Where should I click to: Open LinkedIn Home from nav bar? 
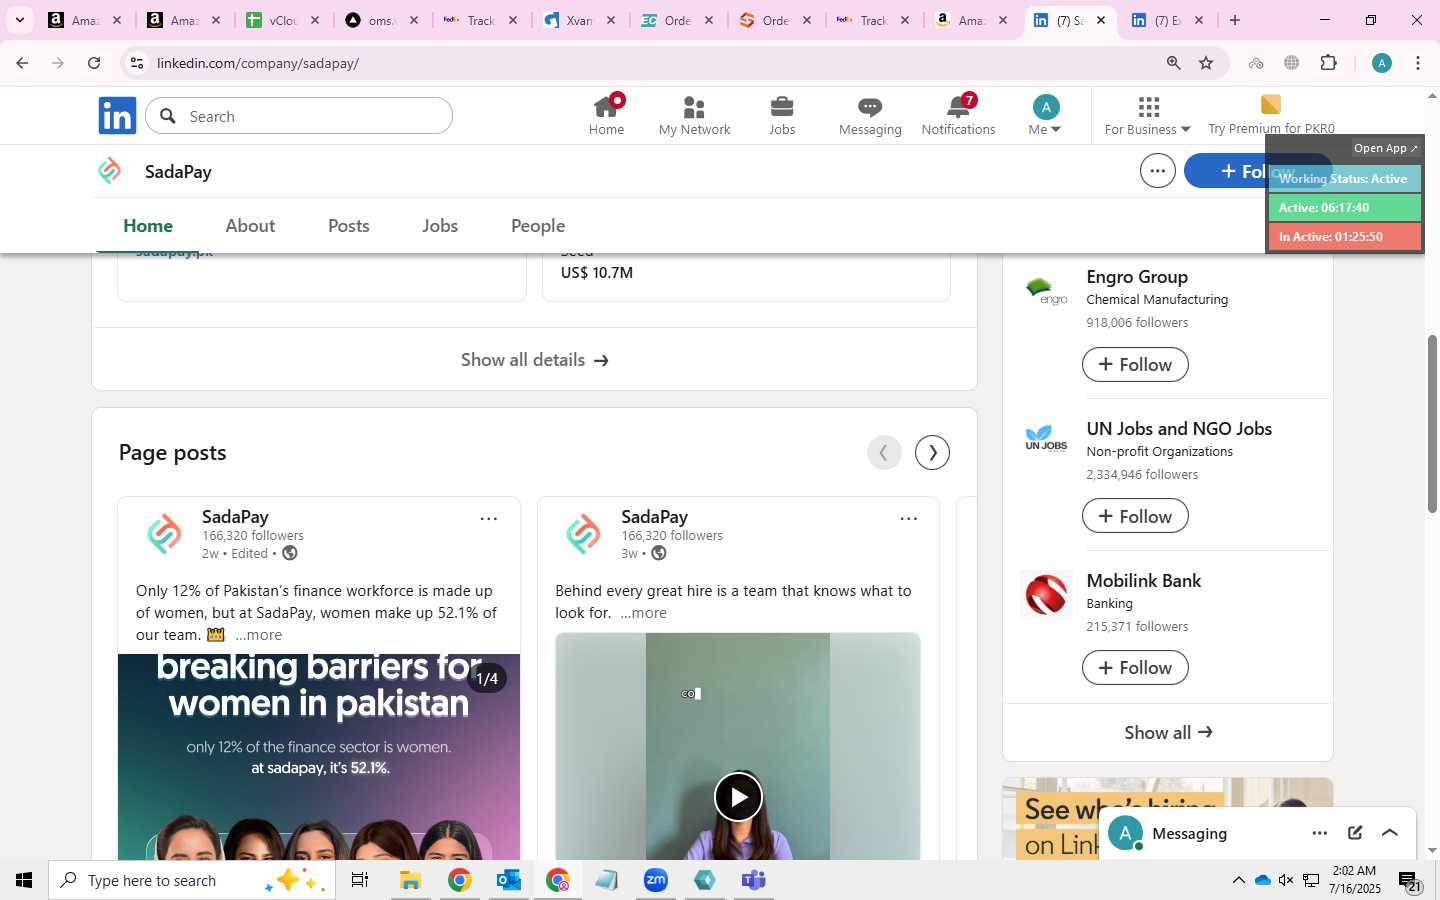pyautogui.click(x=606, y=115)
